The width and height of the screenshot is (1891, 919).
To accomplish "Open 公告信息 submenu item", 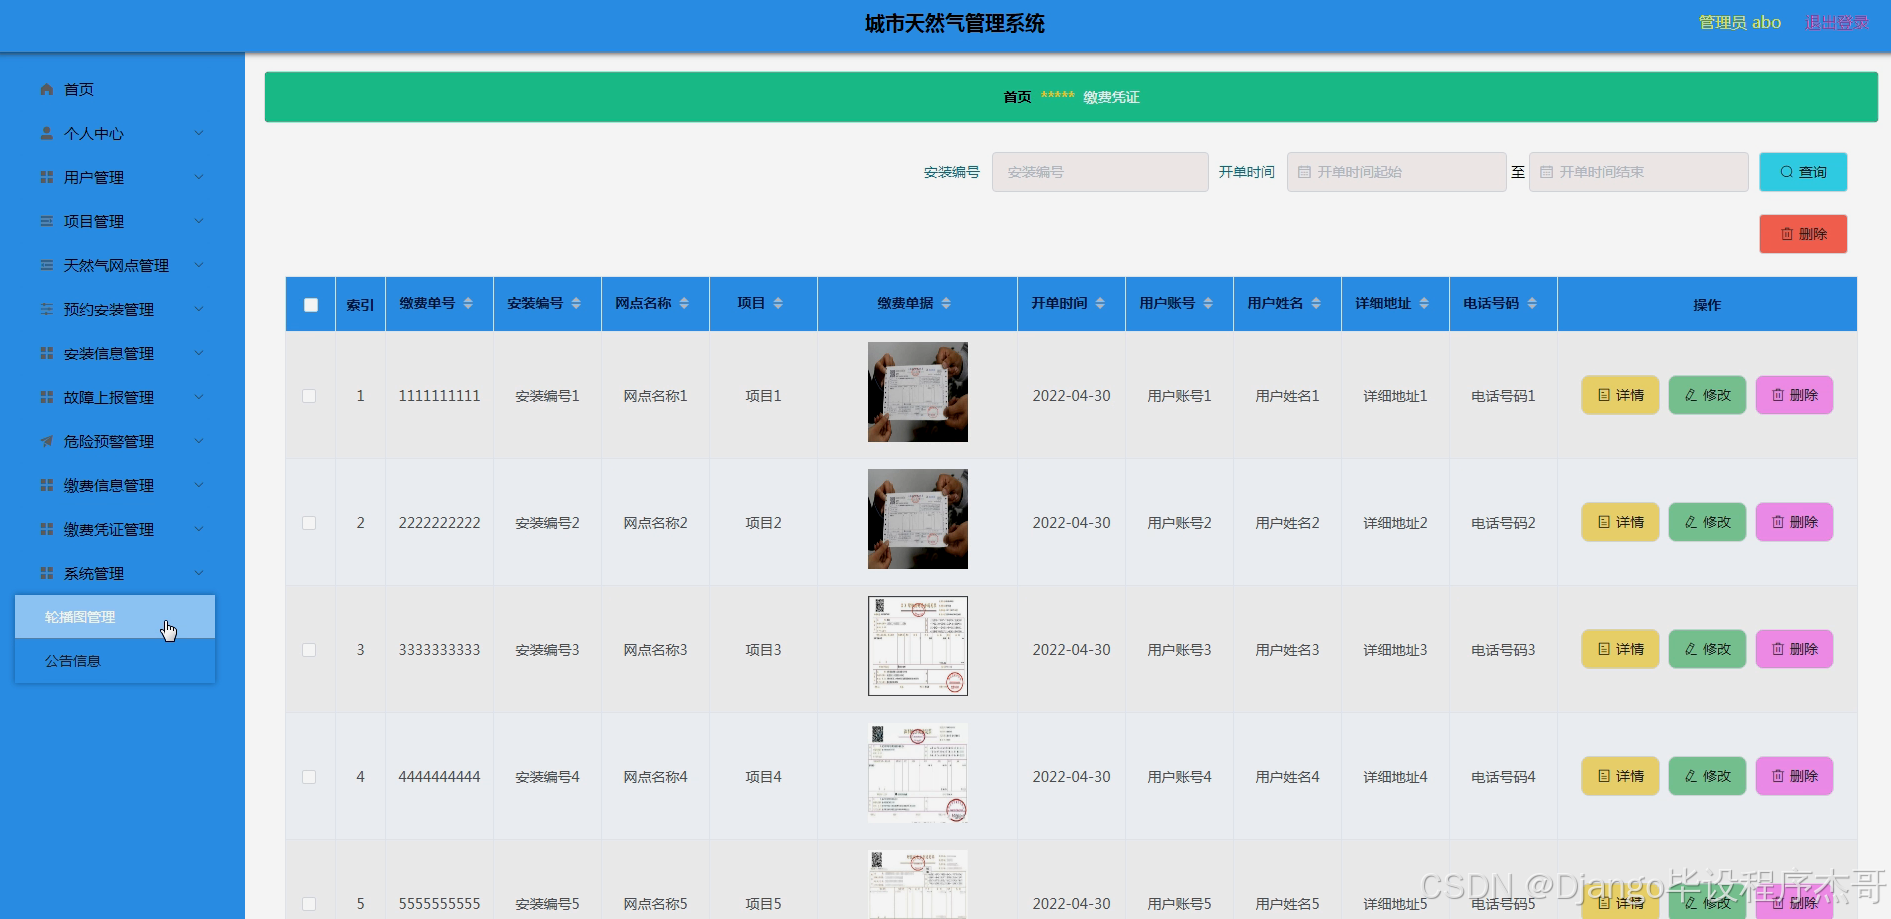I will pos(115,661).
